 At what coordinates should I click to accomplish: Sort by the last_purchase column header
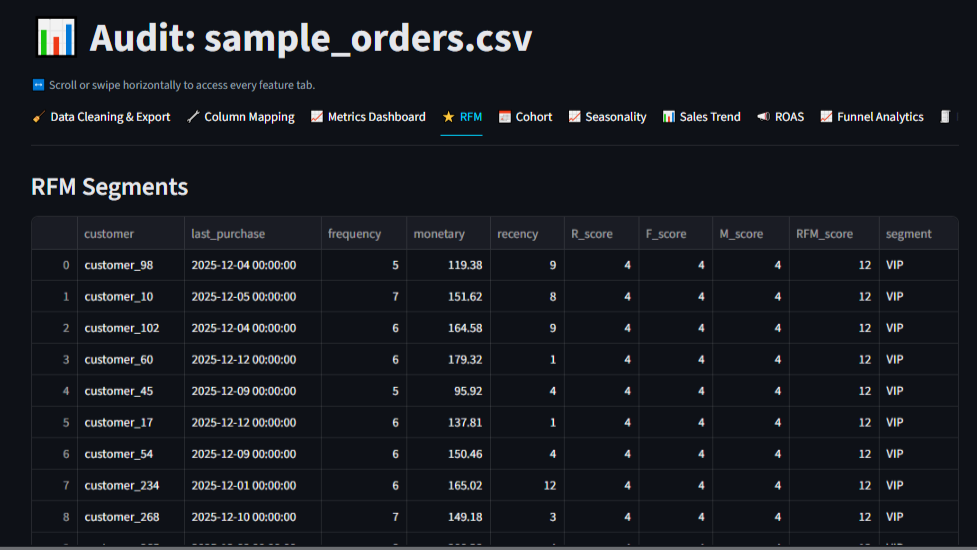click(253, 234)
